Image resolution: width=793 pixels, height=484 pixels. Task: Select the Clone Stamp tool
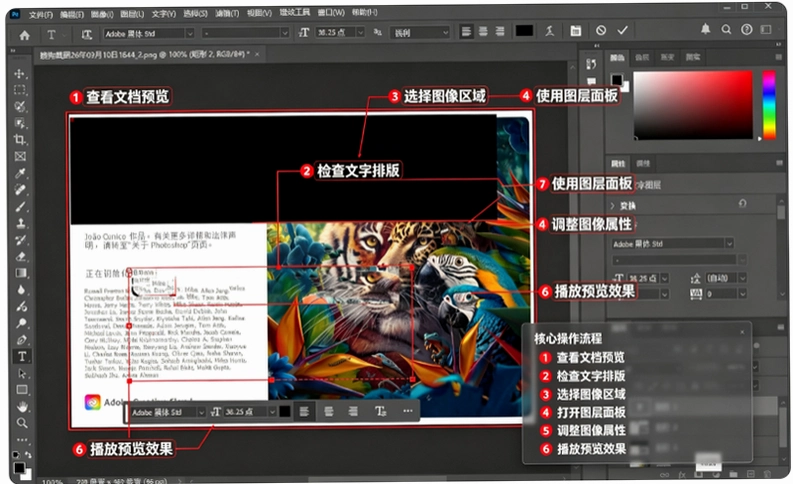point(21,223)
